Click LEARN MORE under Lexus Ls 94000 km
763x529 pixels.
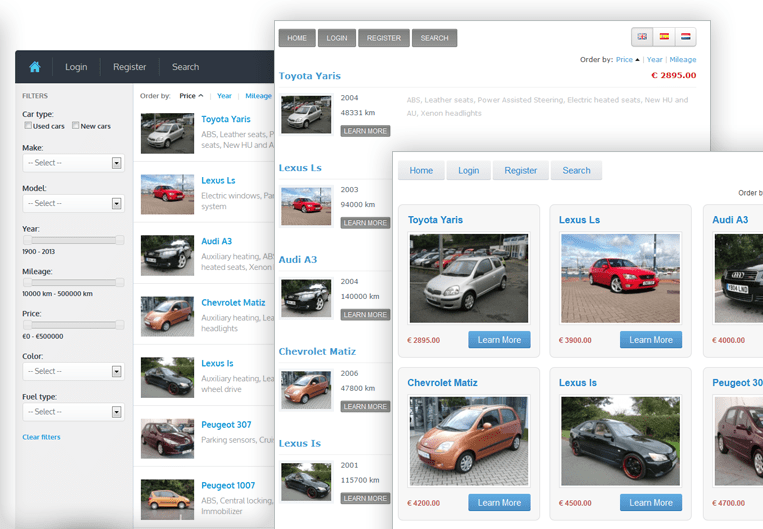click(x=365, y=223)
